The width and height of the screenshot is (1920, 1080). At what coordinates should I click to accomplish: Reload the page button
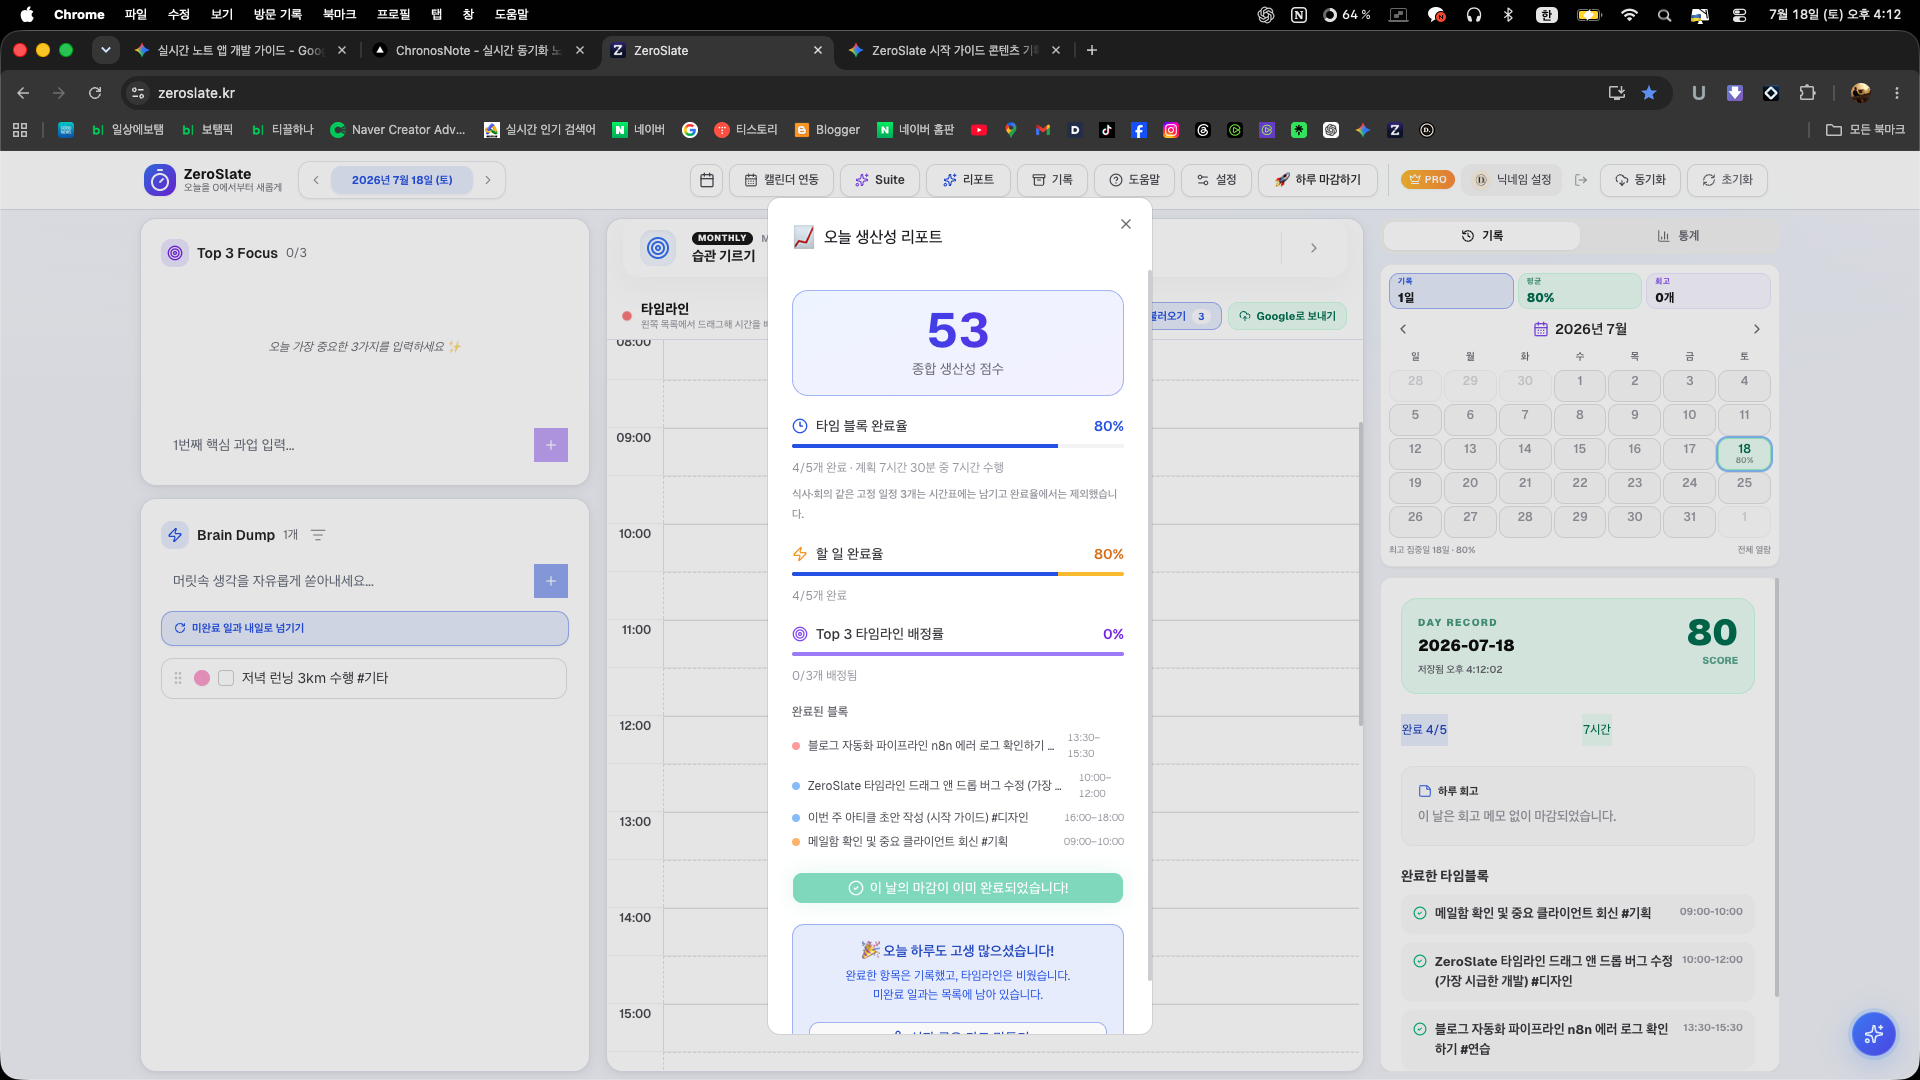coord(95,93)
